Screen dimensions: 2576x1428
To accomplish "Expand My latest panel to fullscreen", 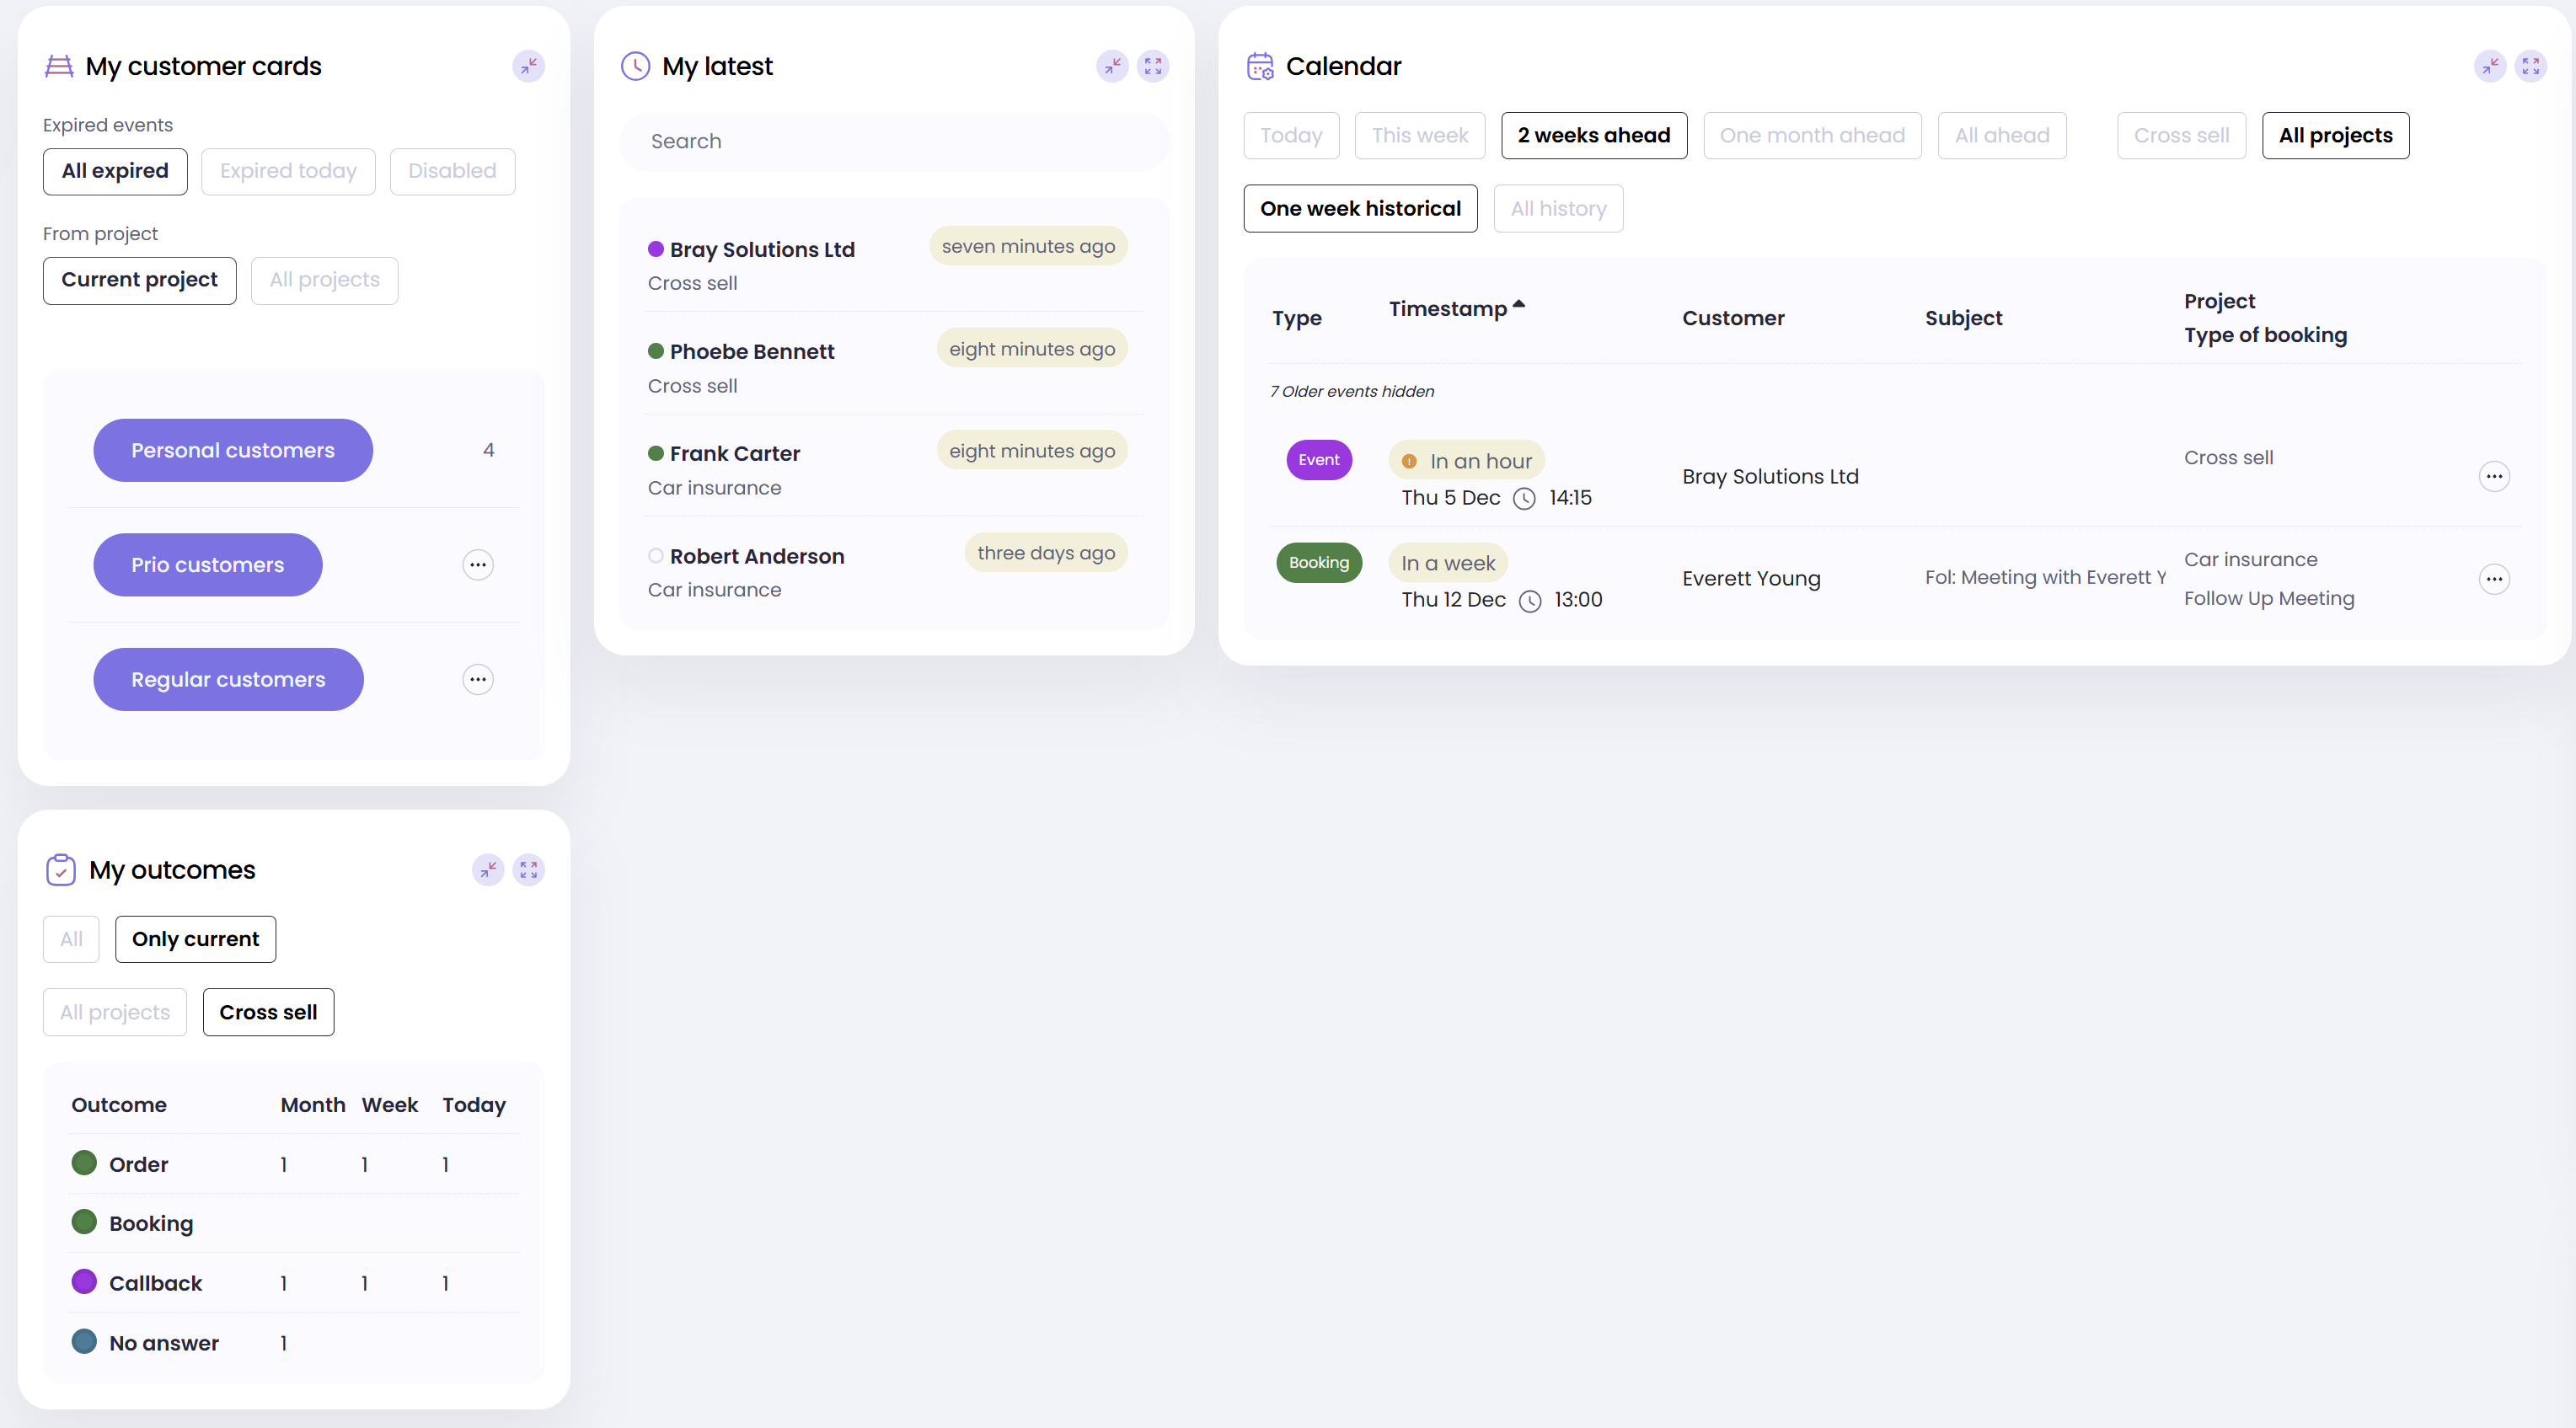I will [x=1153, y=66].
